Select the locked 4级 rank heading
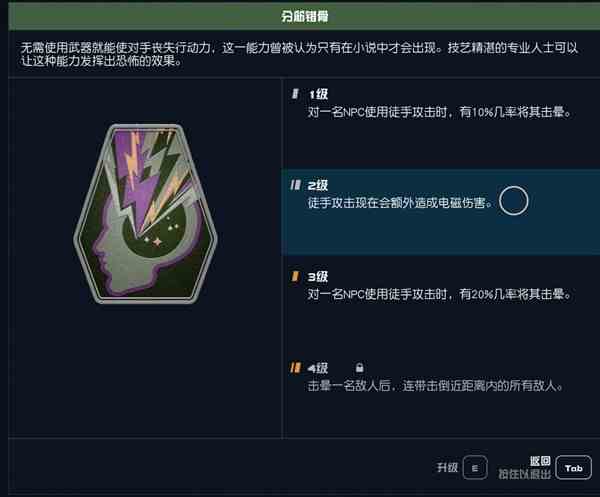Screen dimensions: 600x497 (x=318, y=368)
